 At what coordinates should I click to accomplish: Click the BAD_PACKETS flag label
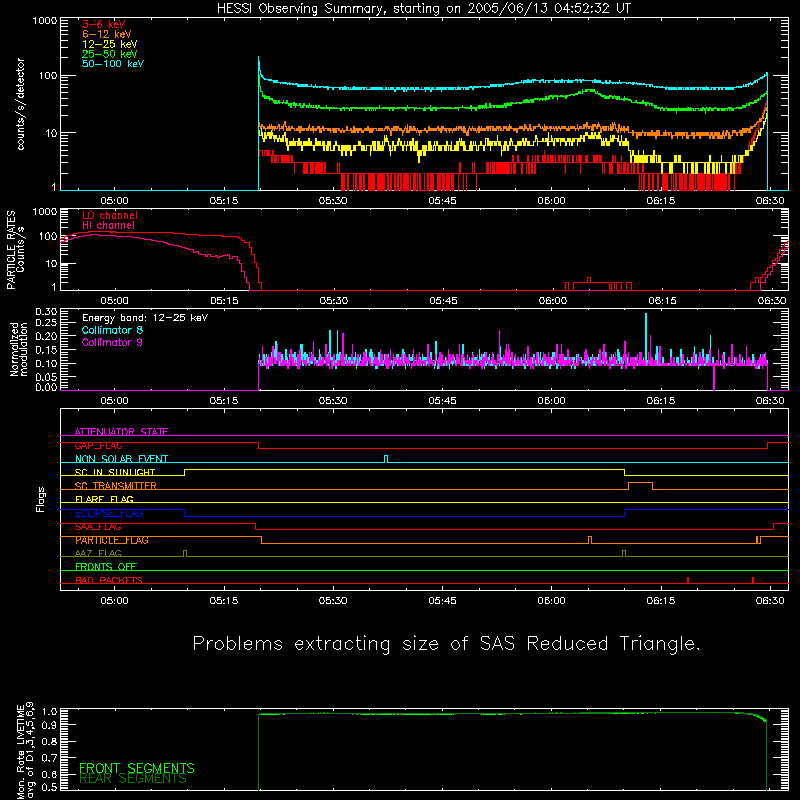coord(109,580)
